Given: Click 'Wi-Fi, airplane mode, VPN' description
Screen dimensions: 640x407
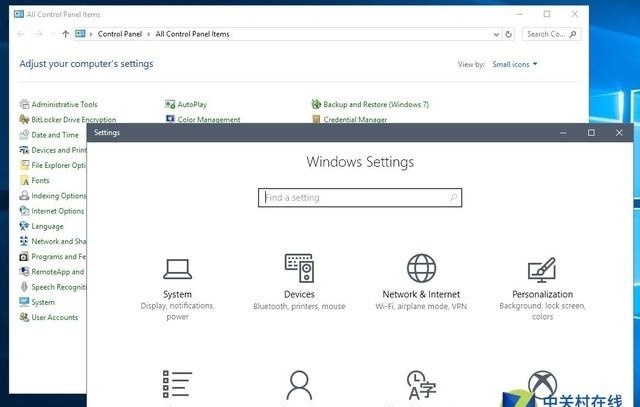Looking at the screenshot, I should tap(421, 306).
